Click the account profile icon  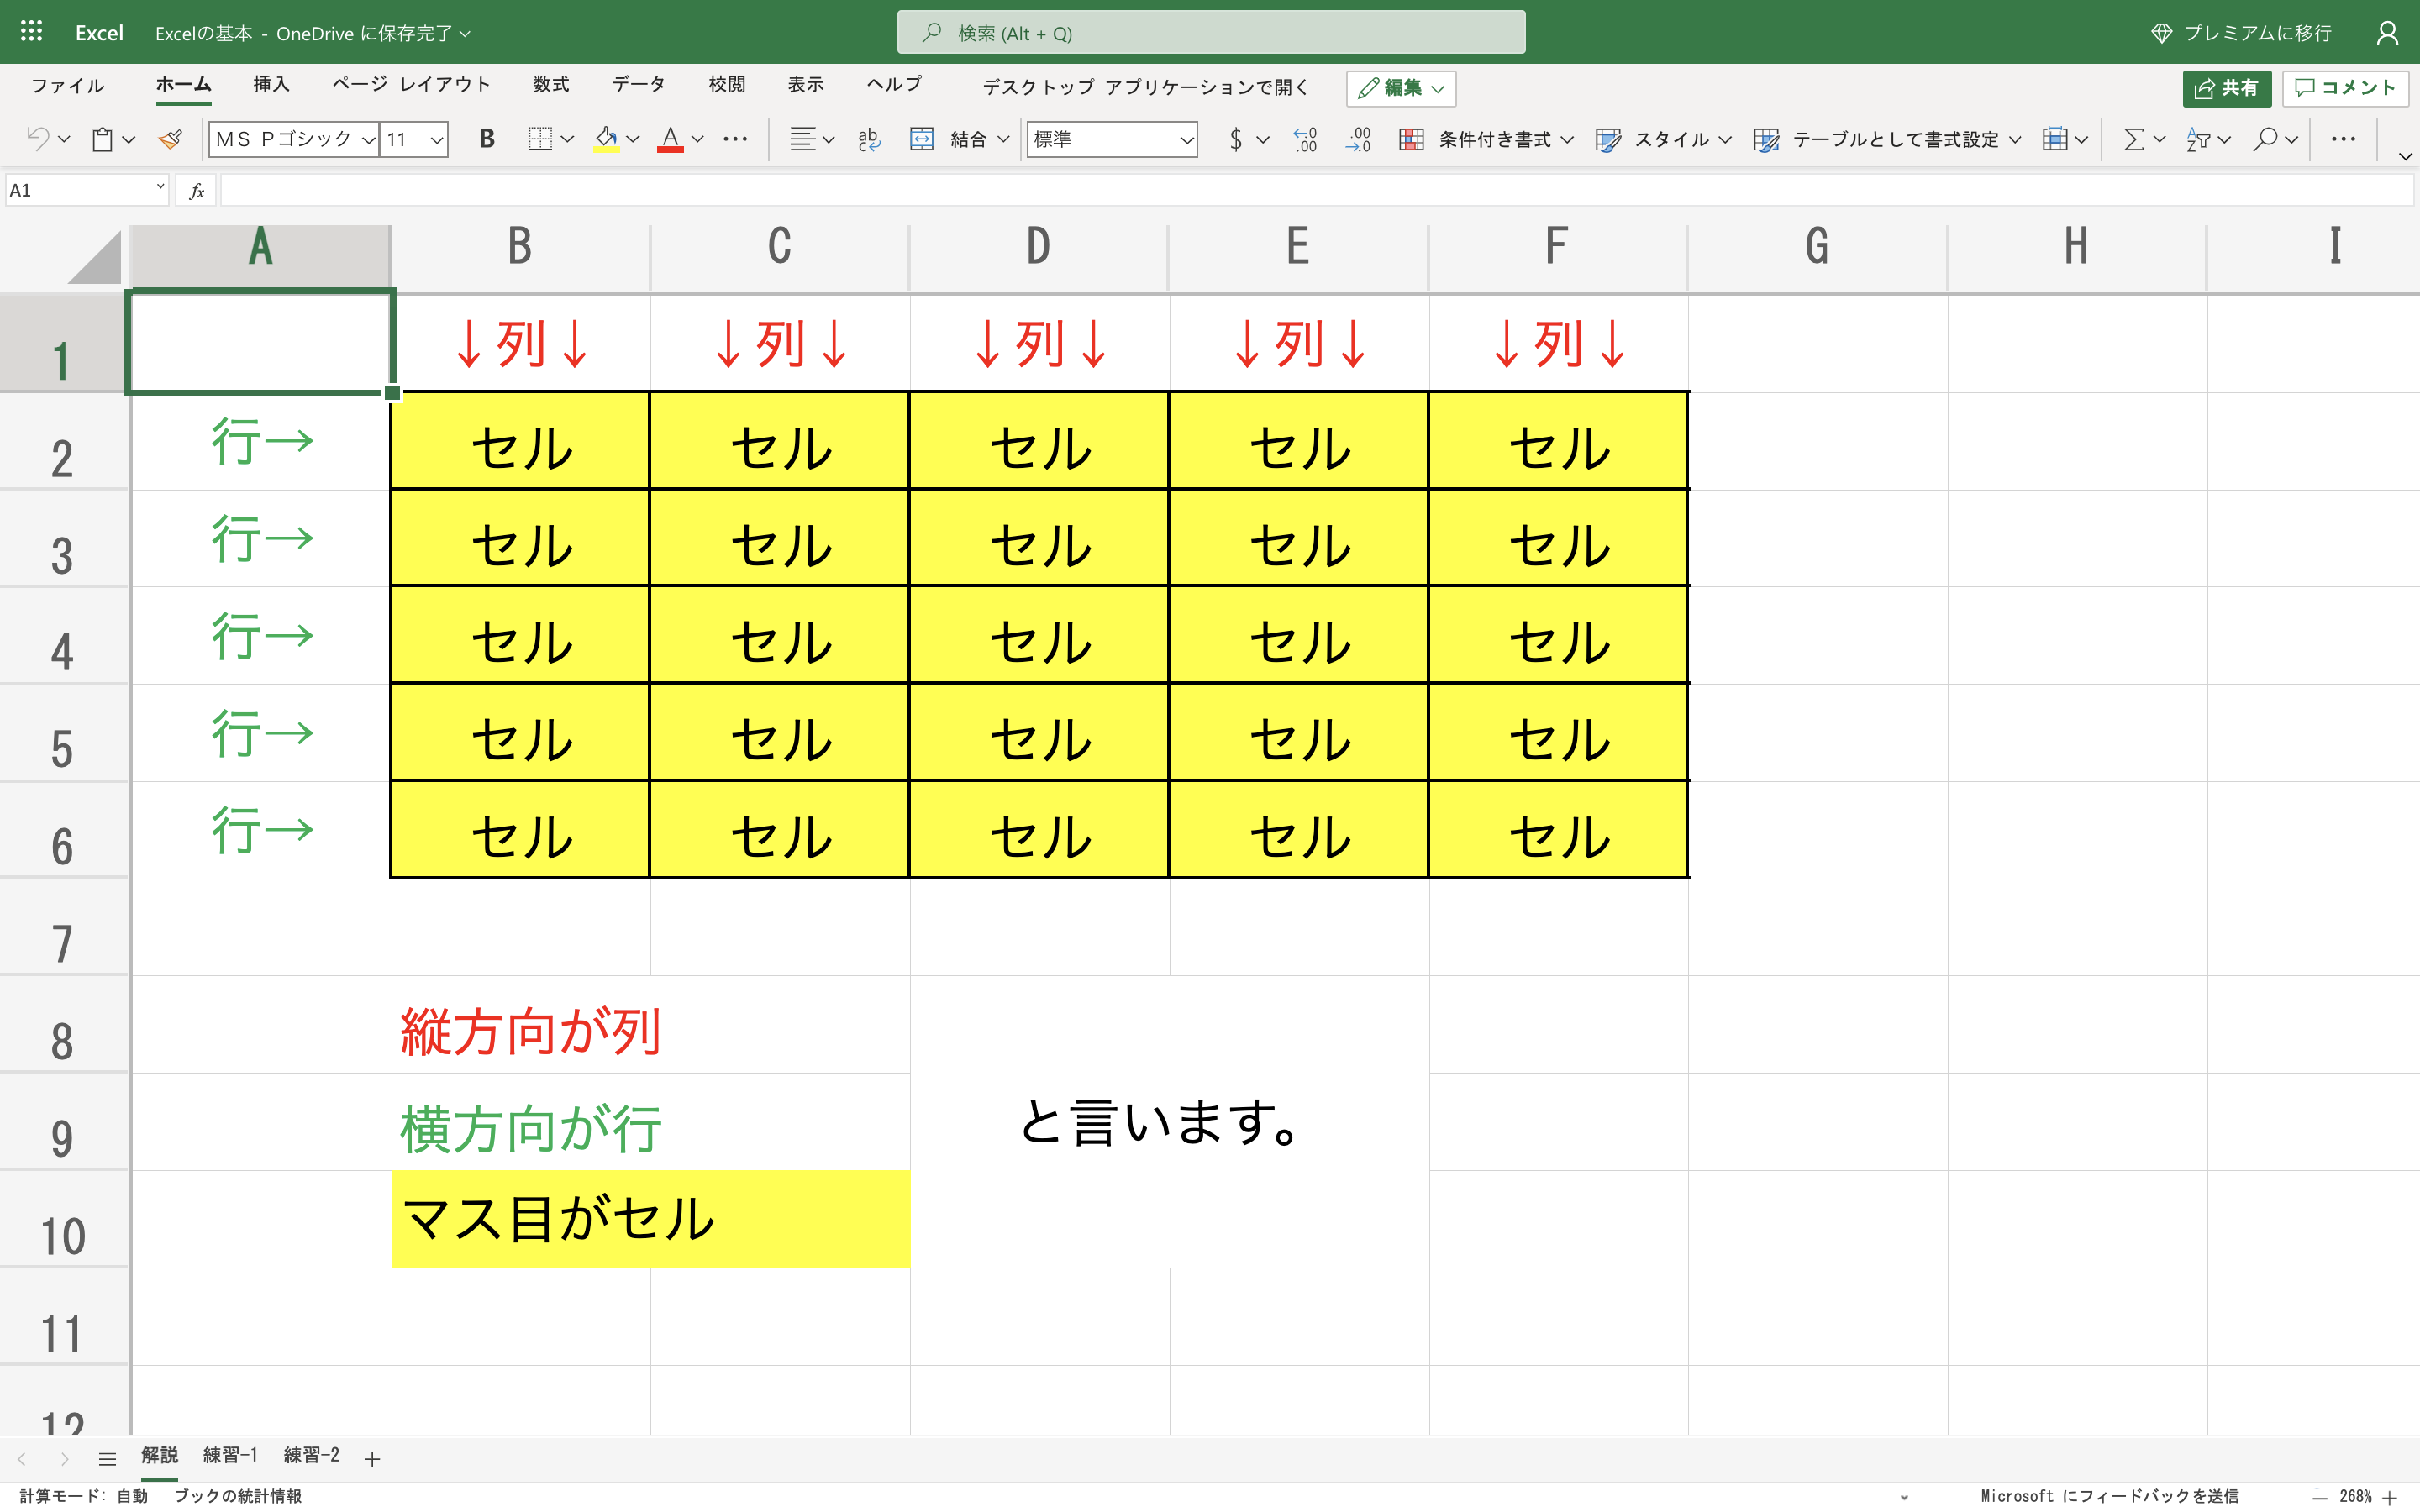tap(2387, 33)
